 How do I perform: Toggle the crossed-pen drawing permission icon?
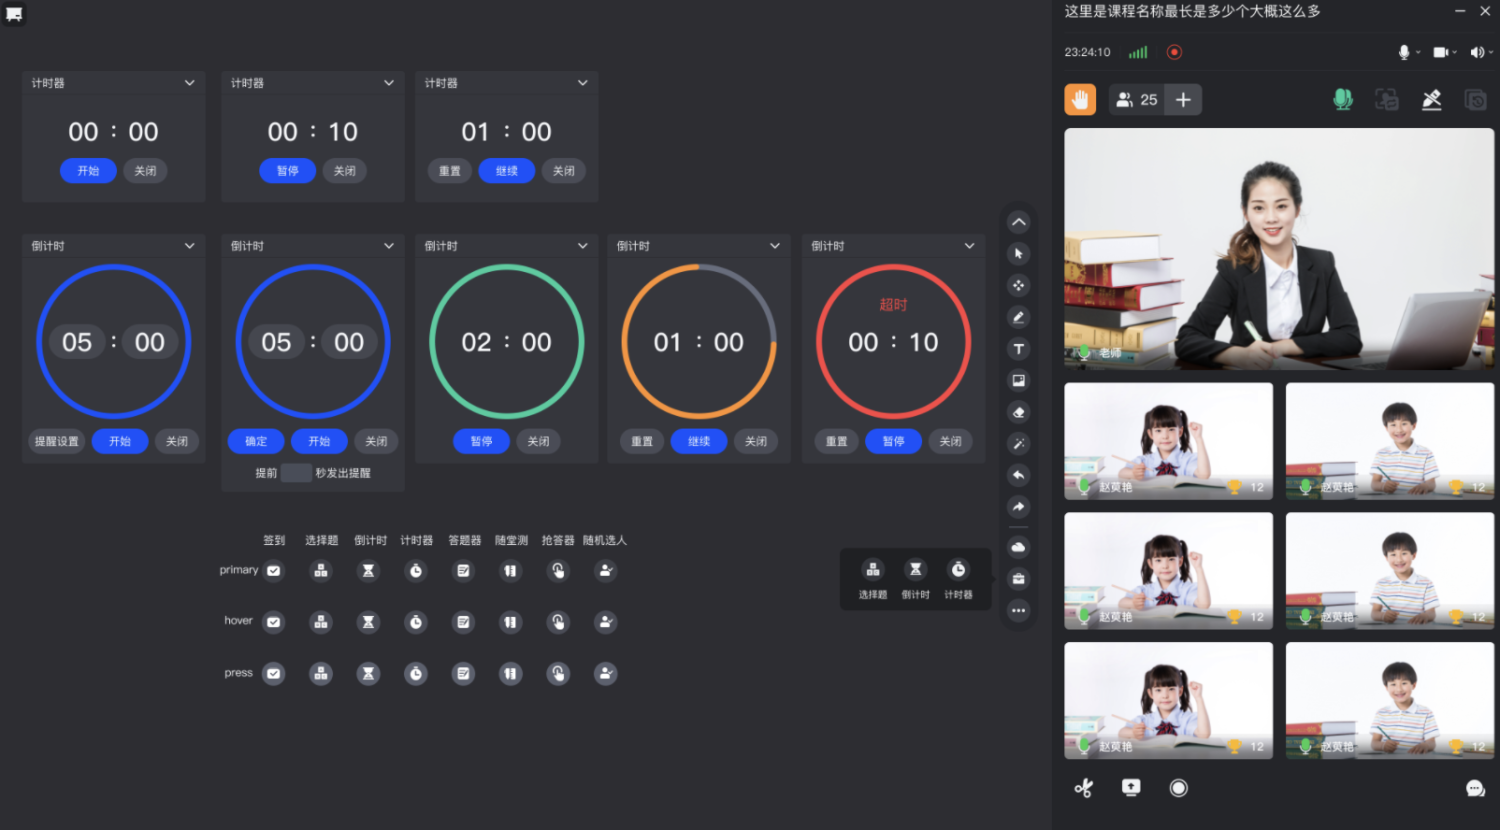tap(1432, 100)
